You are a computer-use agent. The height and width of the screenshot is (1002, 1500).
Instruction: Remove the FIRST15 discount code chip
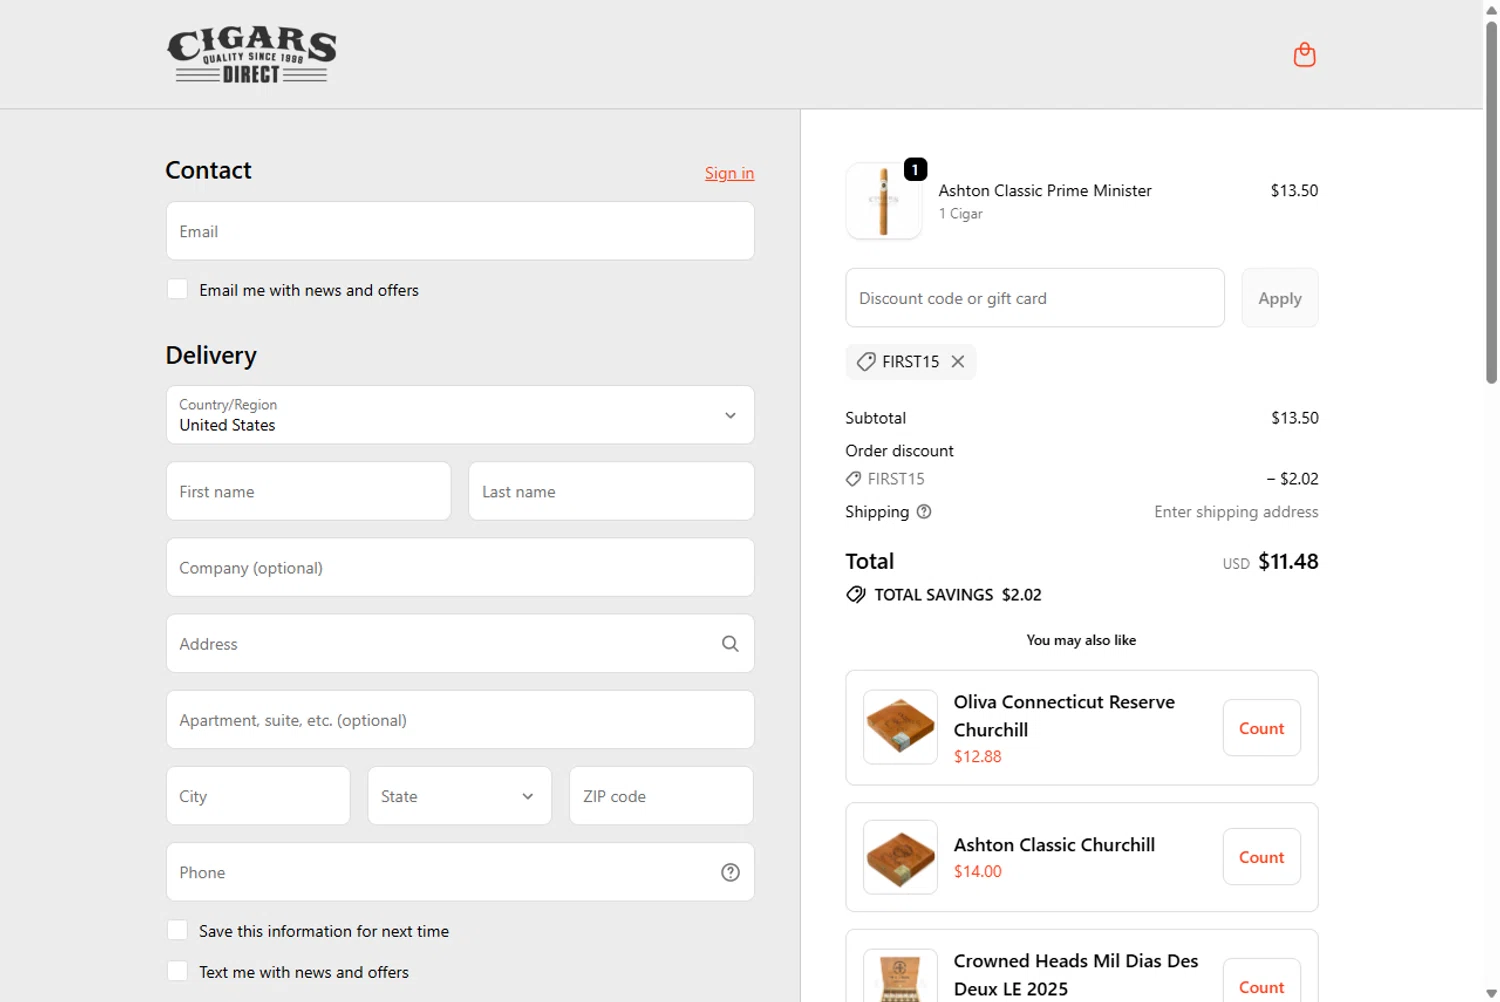click(958, 362)
